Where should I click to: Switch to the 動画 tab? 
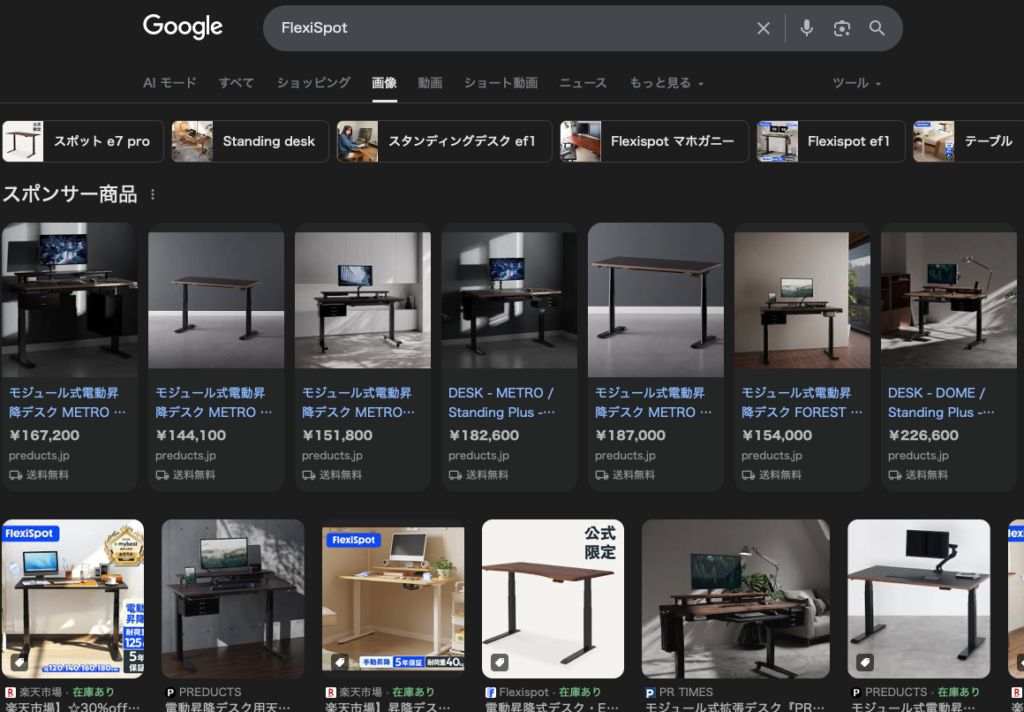pos(430,83)
